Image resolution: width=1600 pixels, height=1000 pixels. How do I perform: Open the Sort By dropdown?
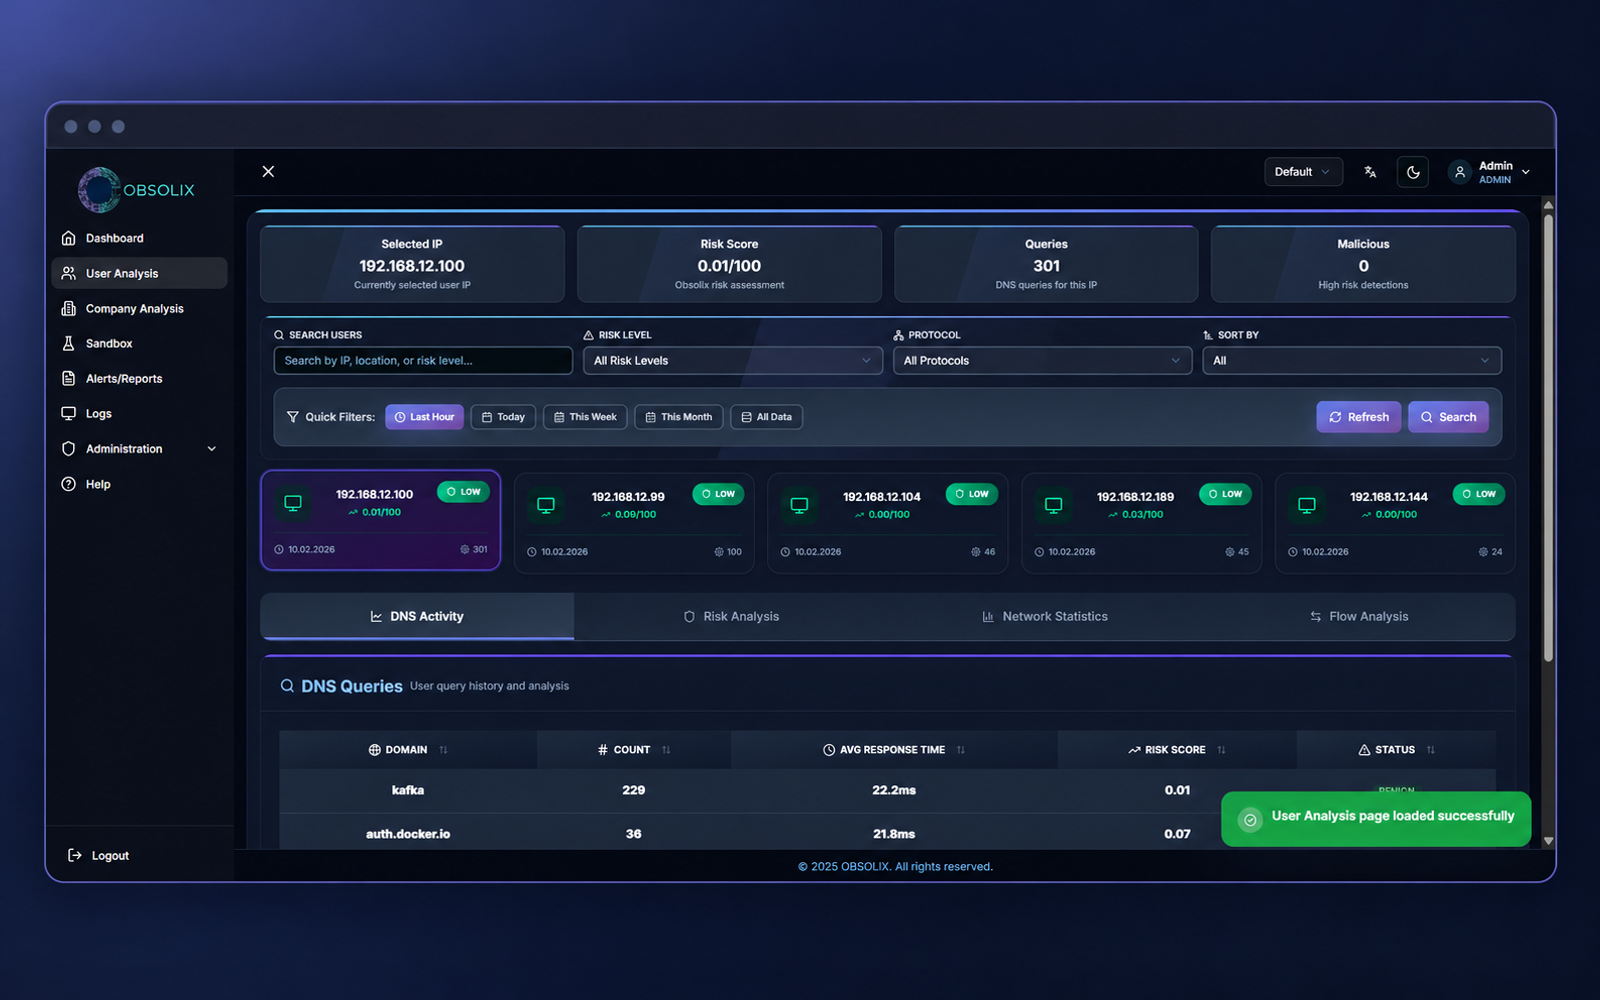pyautogui.click(x=1352, y=361)
